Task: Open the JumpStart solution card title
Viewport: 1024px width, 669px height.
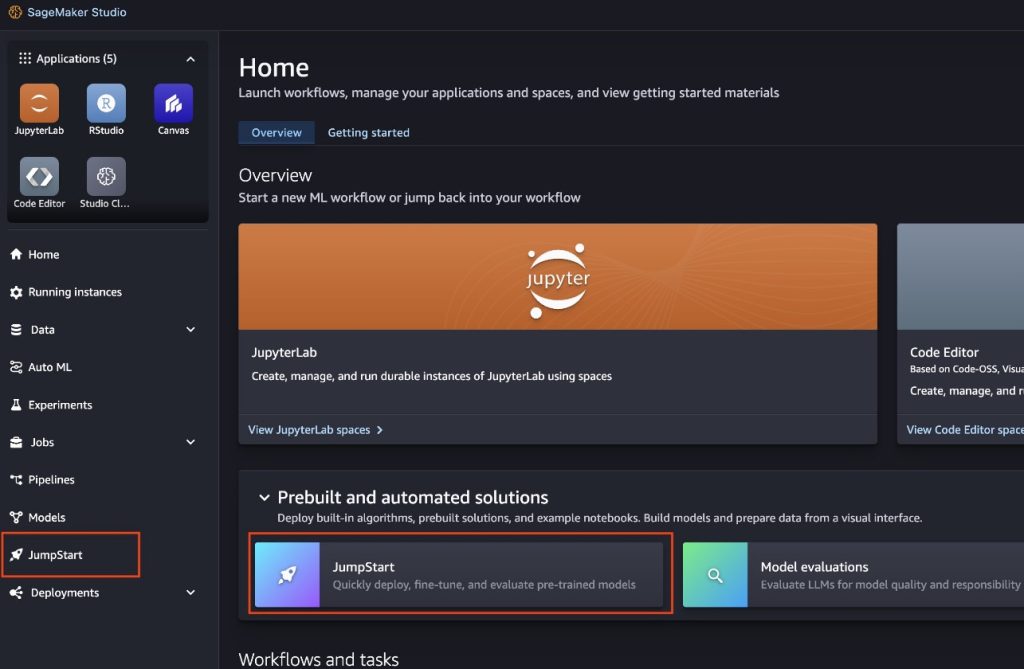Action: [363, 567]
